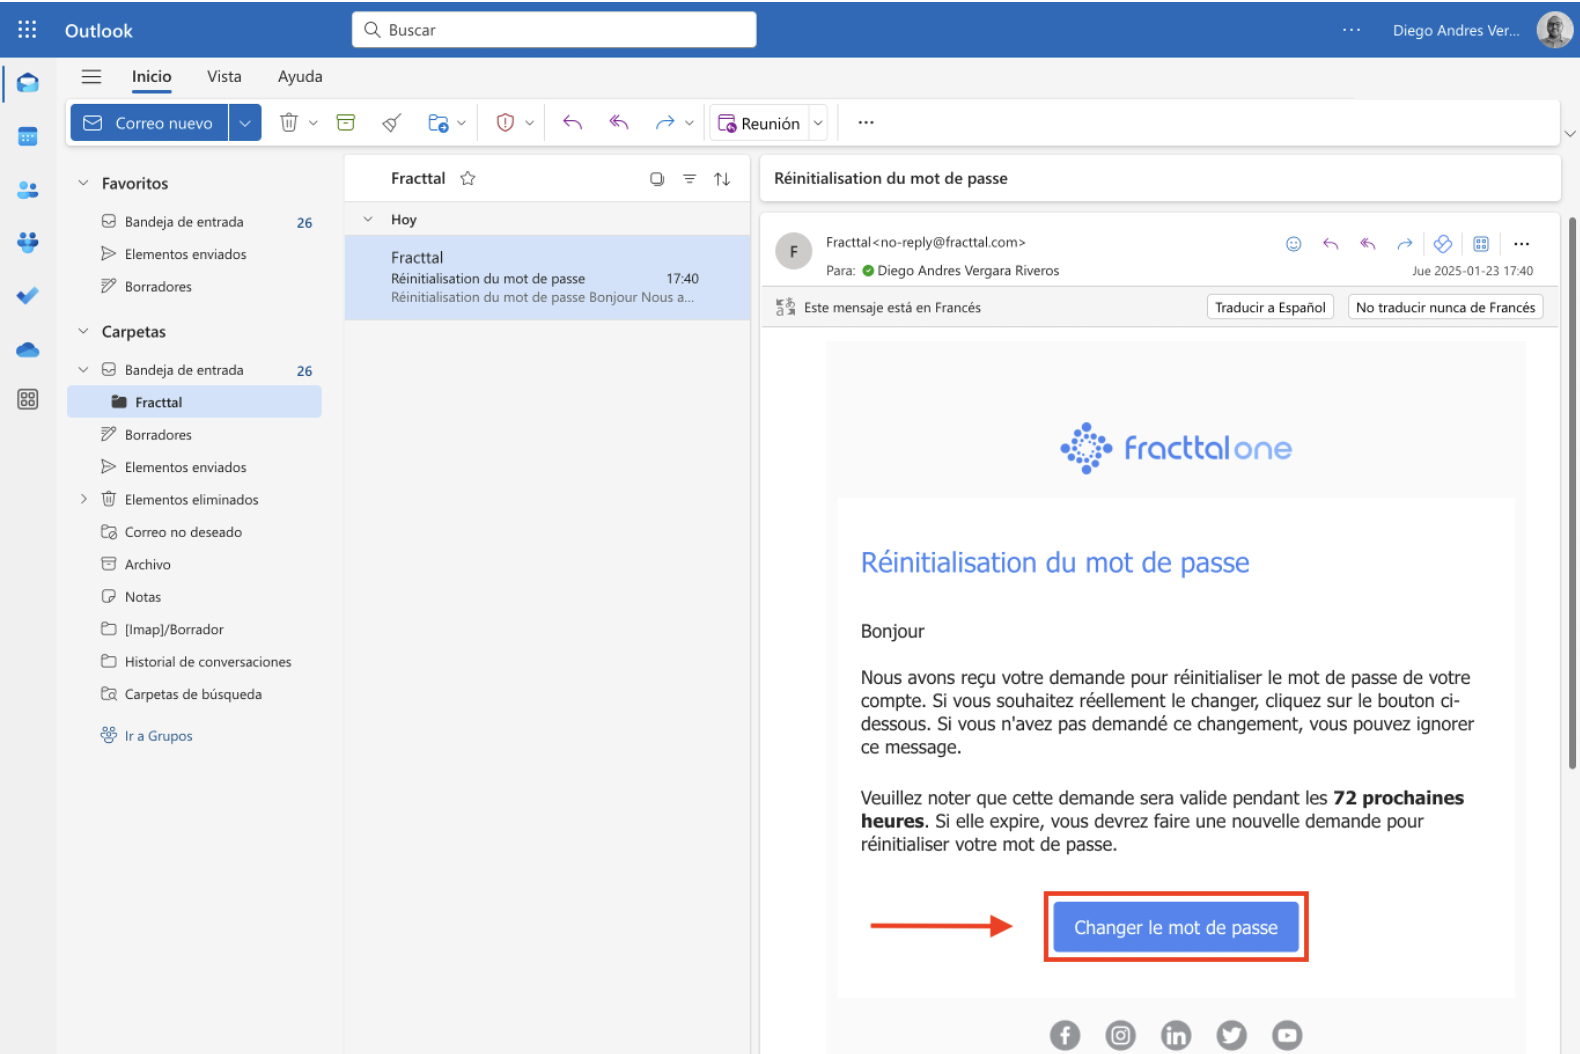This screenshot has height=1054, width=1580.
Task: Open More apps grid icon
Action: pos(28,399)
